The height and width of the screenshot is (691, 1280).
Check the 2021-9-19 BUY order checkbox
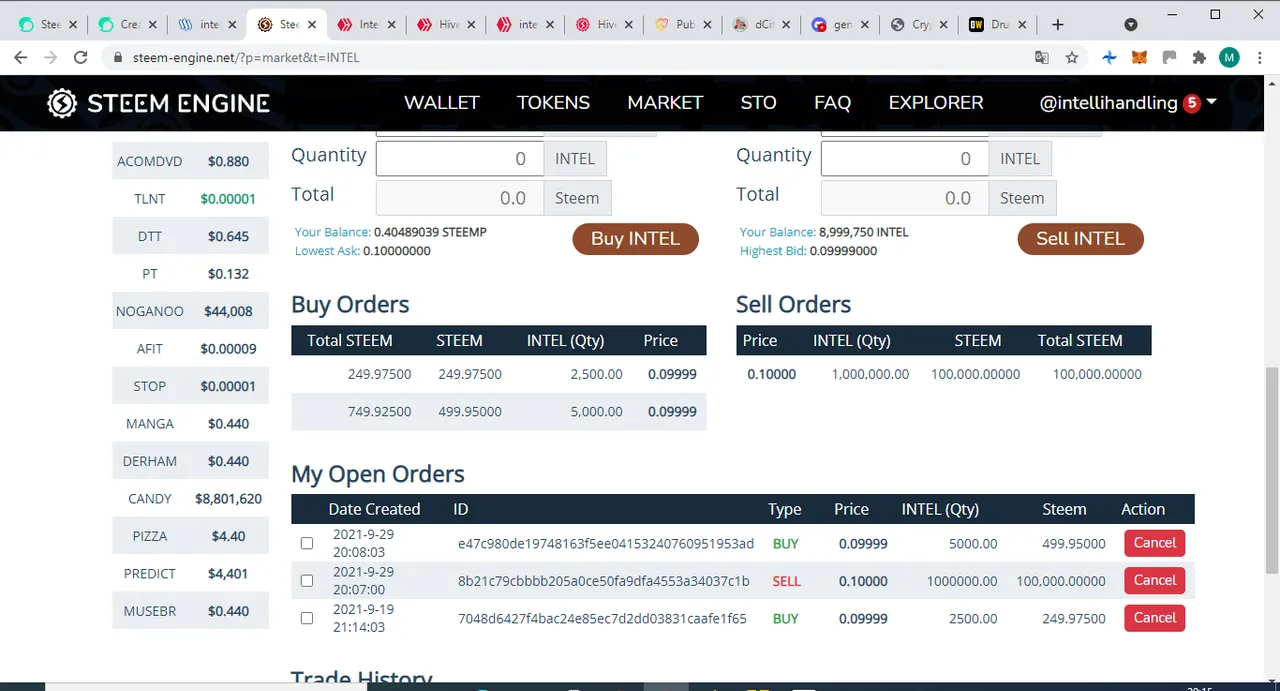[307, 619]
